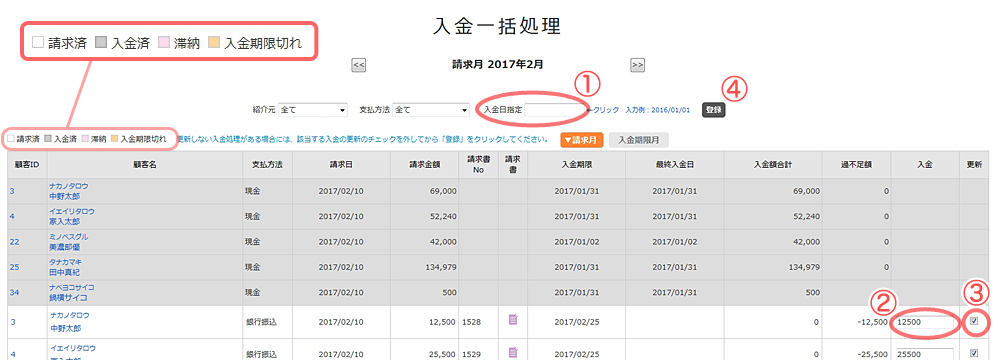
Task: Switch to 入金期限月 tab
Action: click(x=639, y=139)
